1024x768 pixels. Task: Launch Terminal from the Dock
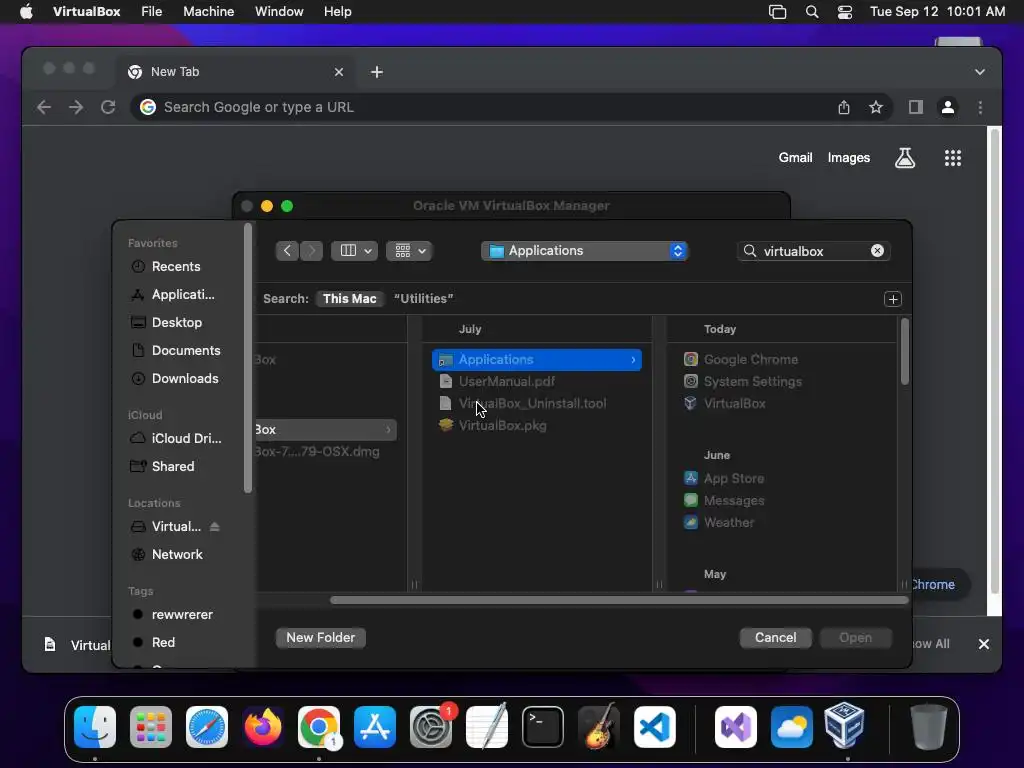coord(543,726)
